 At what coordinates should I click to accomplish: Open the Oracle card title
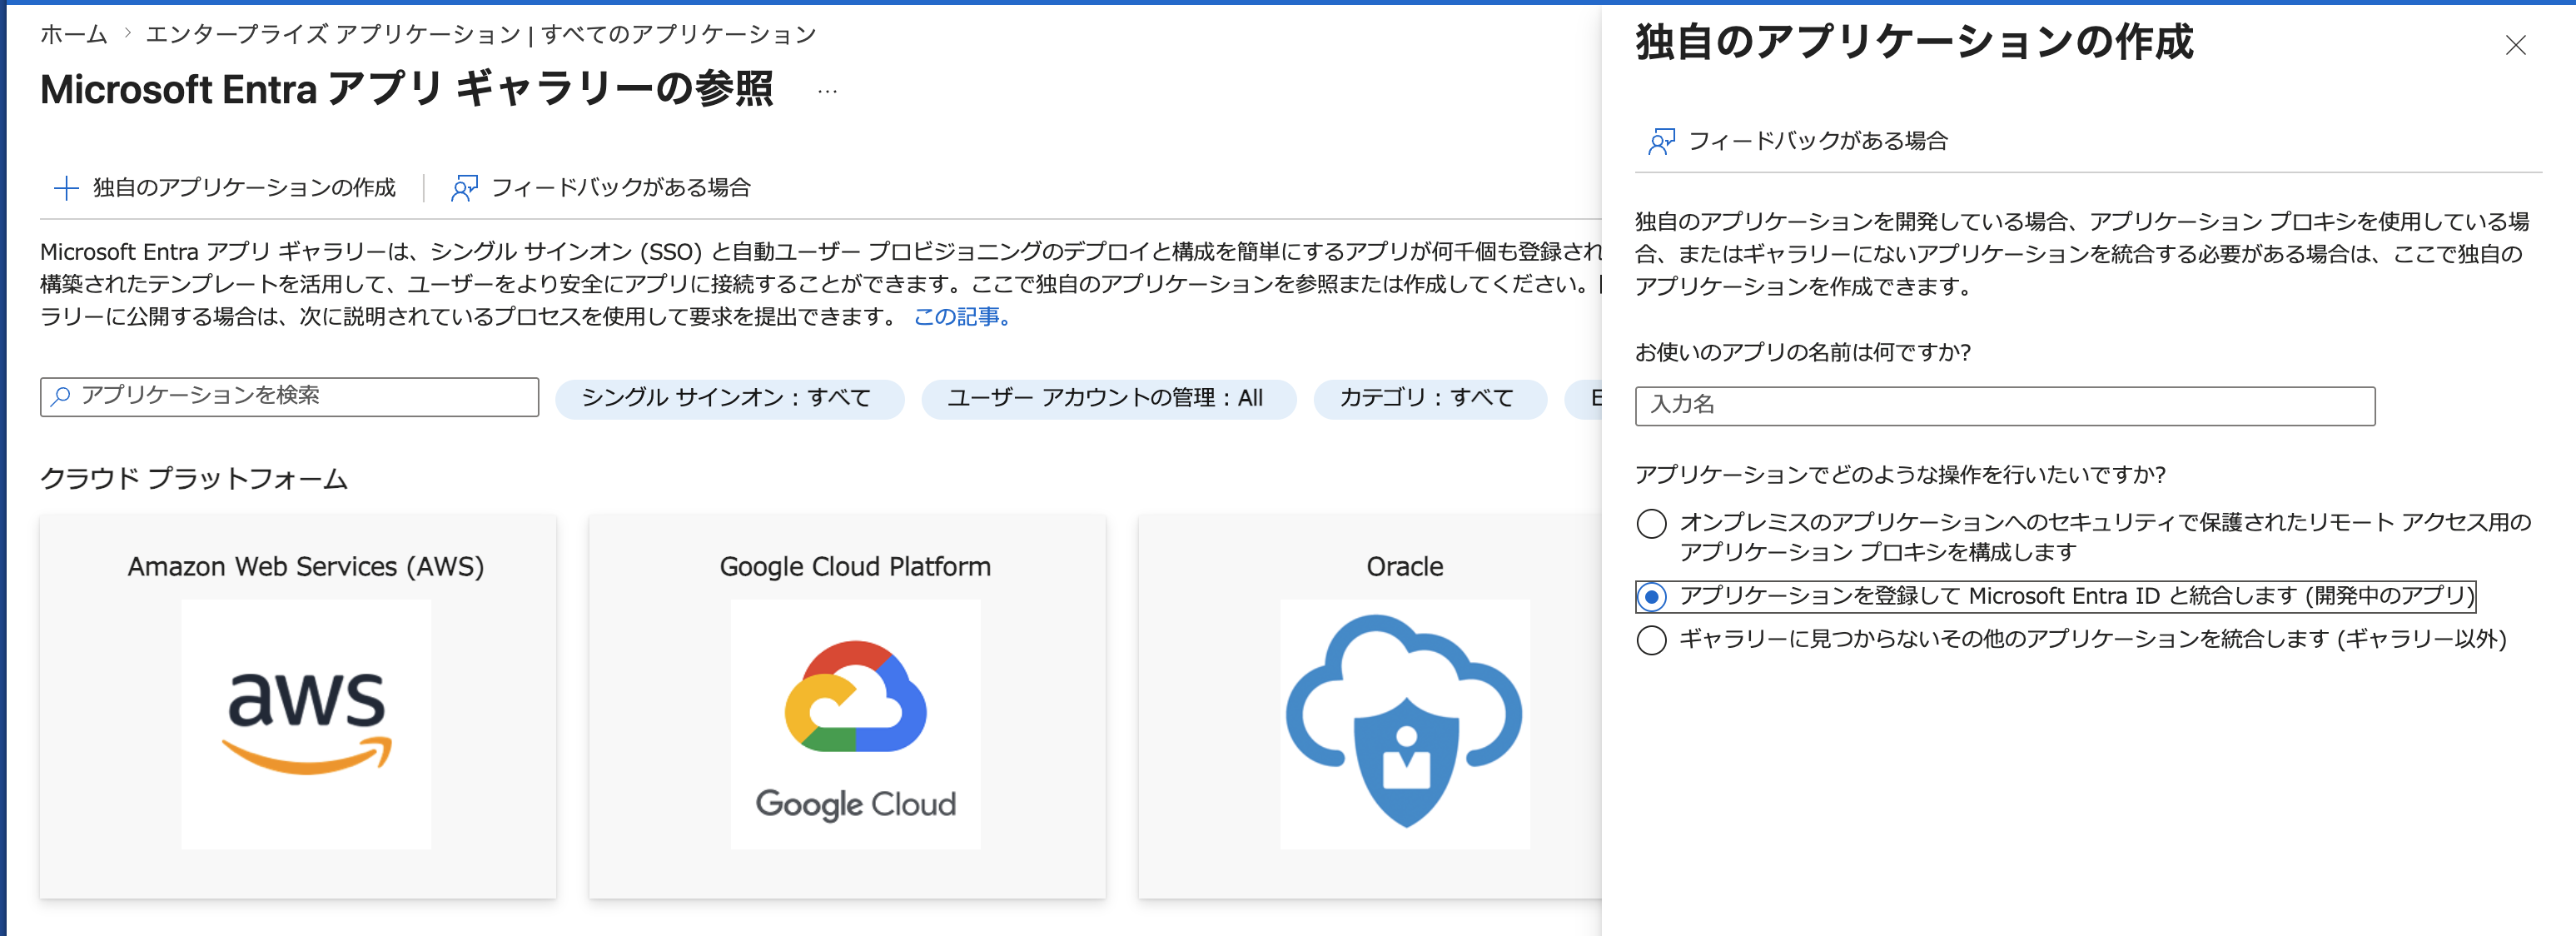pyautogui.click(x=1404, y=567)
